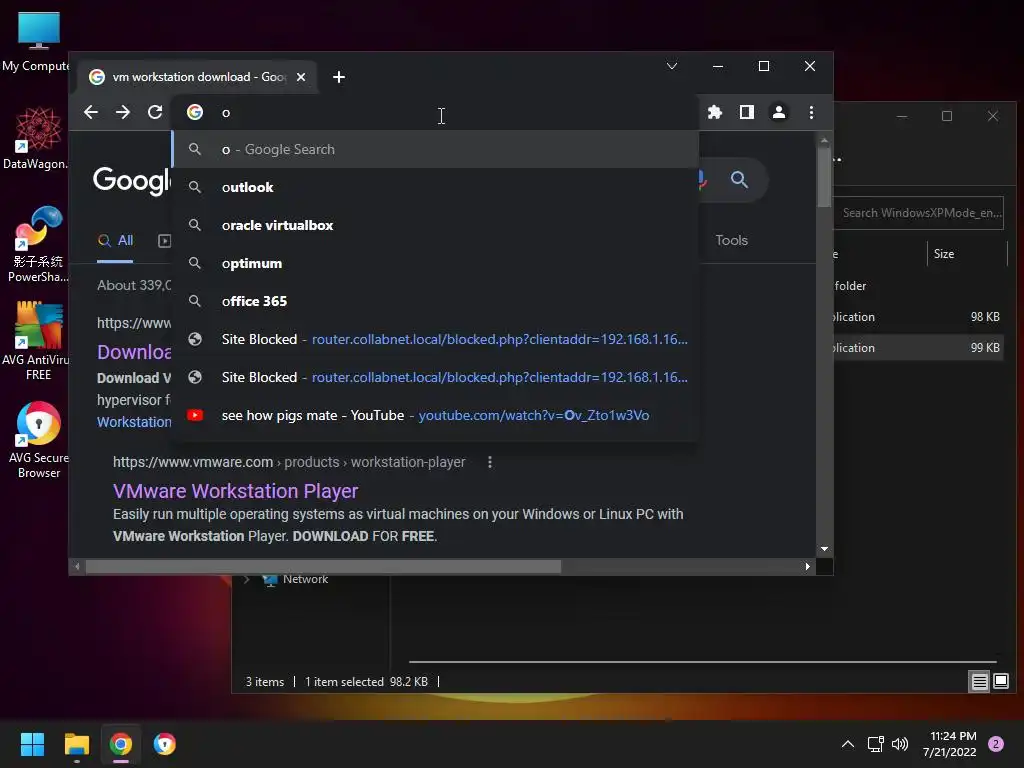Click the scroll down arrow in Chrome

pos(824,549)
